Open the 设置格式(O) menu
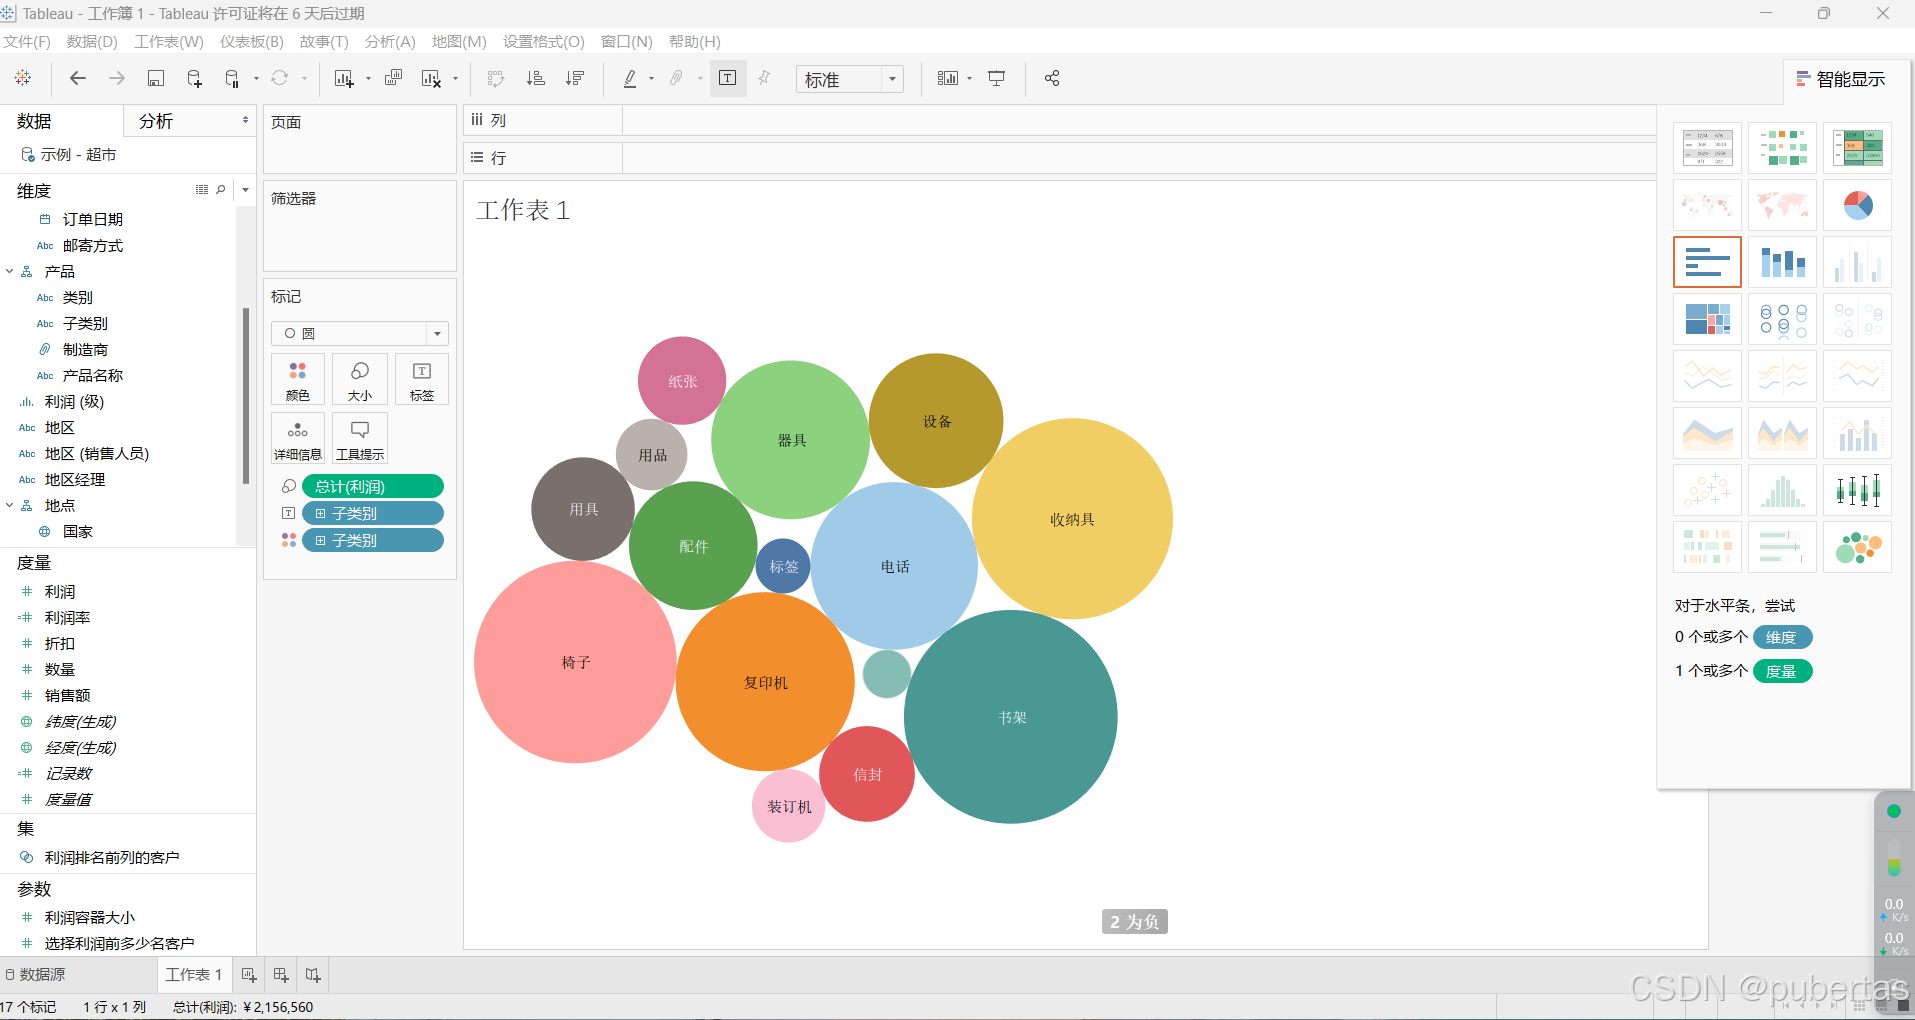The height and width of the screenshot is (1020, 1915). 543,41
